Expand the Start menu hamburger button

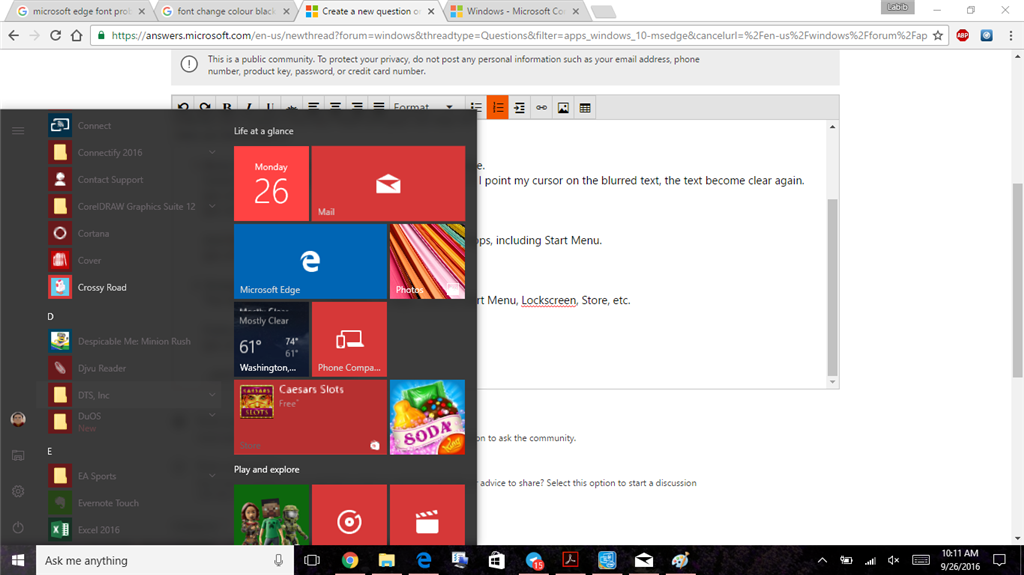coord(18,131)
